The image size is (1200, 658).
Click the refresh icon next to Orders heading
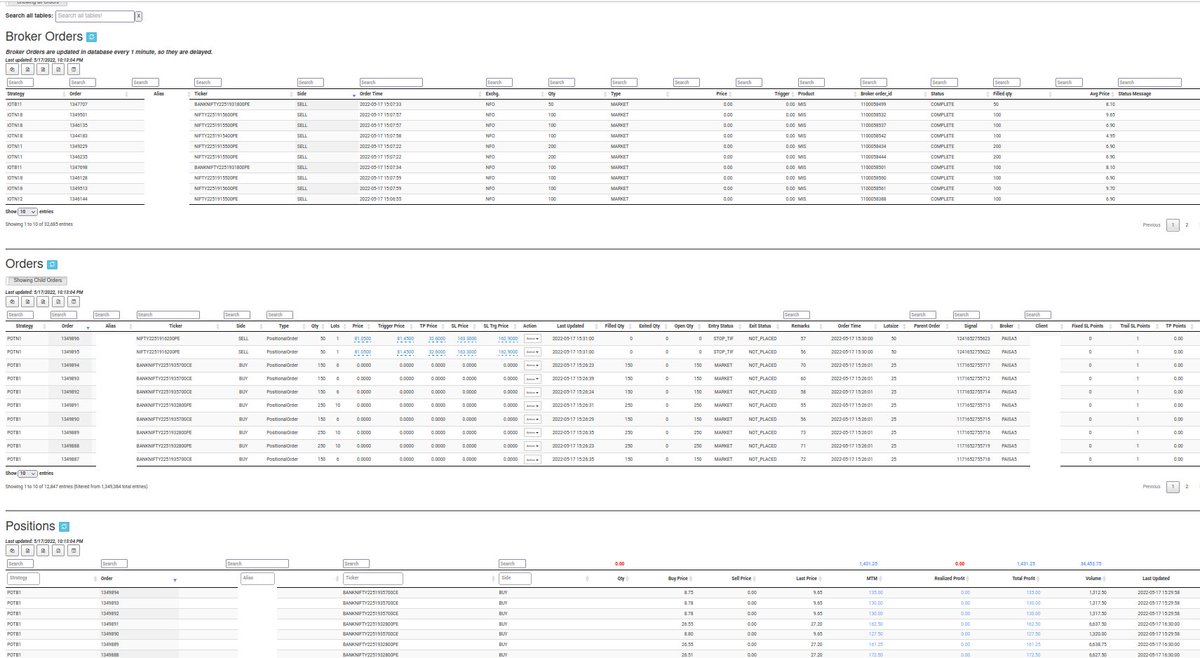[x=53, y=265]
